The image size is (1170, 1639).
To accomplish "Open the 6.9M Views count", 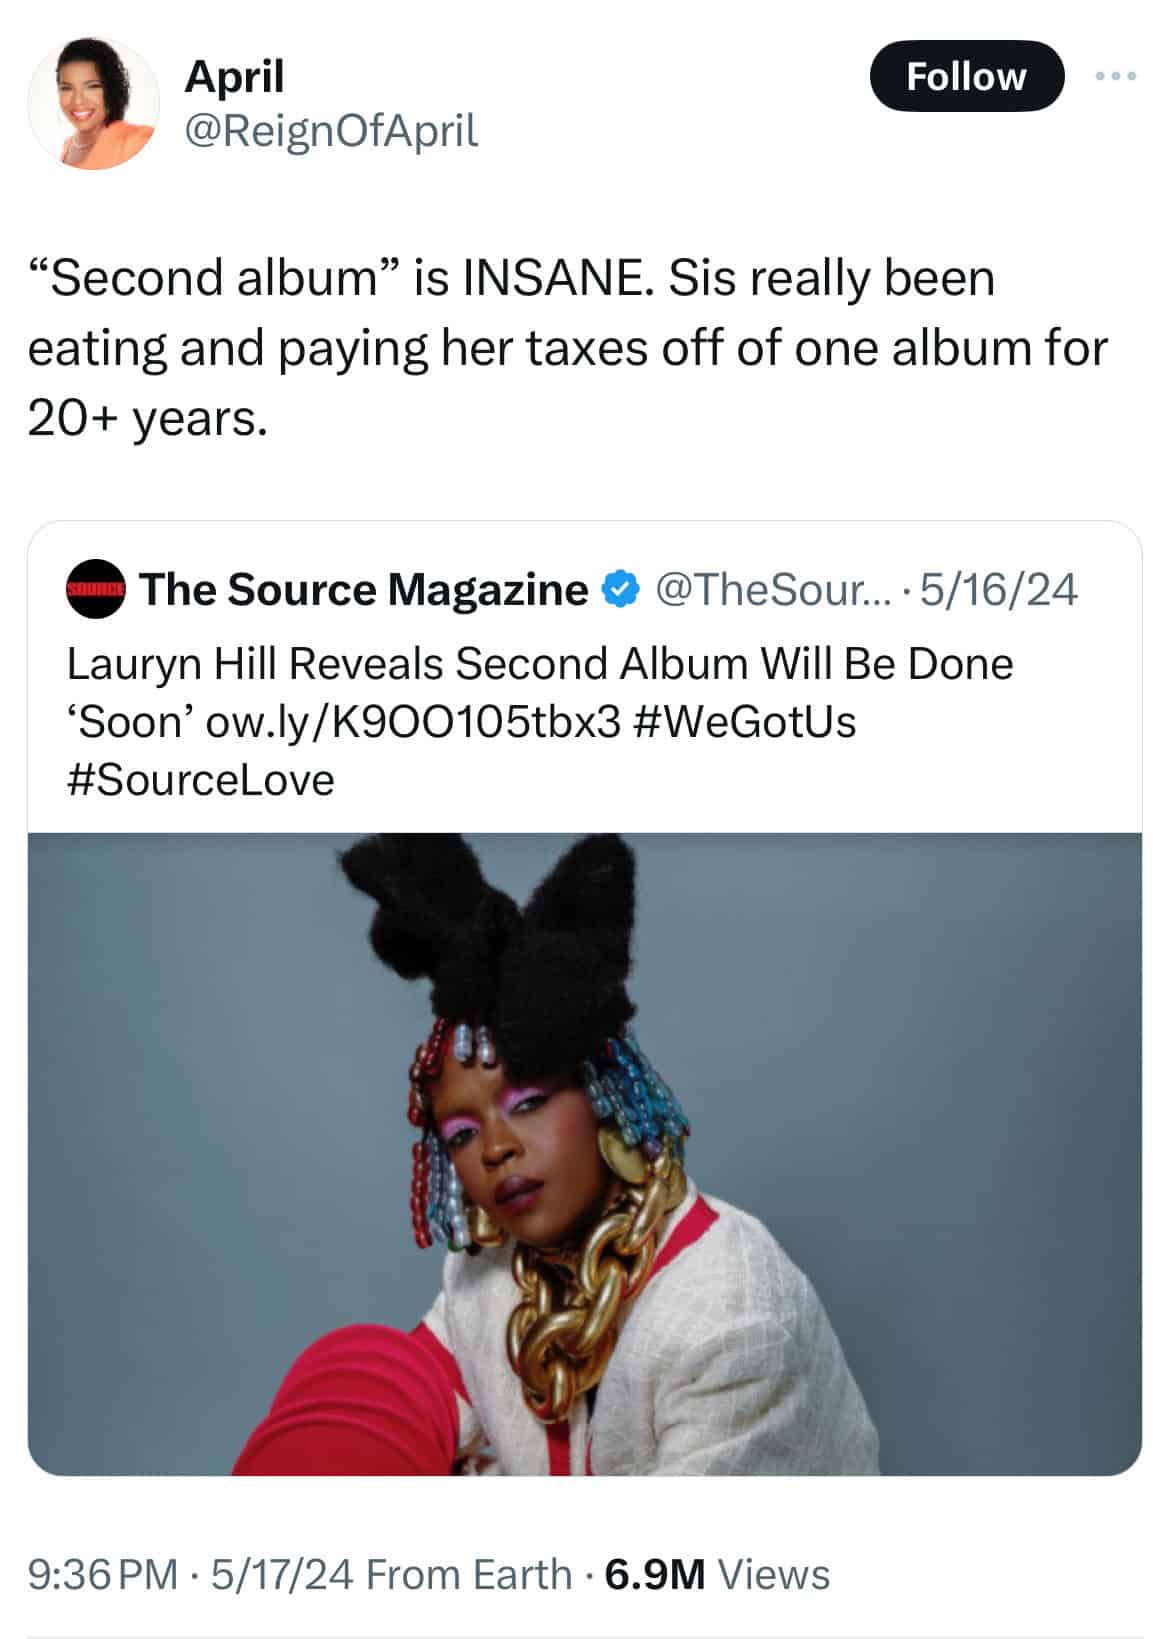I will coord(717,1574).
